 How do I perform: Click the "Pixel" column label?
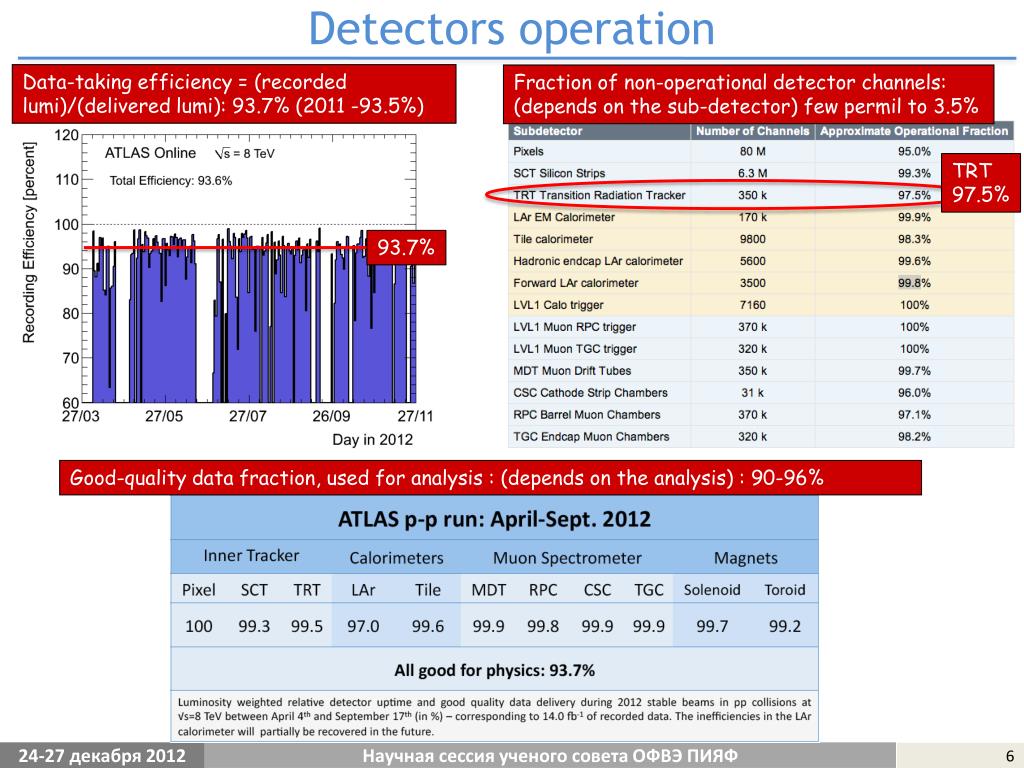click(x=199, y=590)
